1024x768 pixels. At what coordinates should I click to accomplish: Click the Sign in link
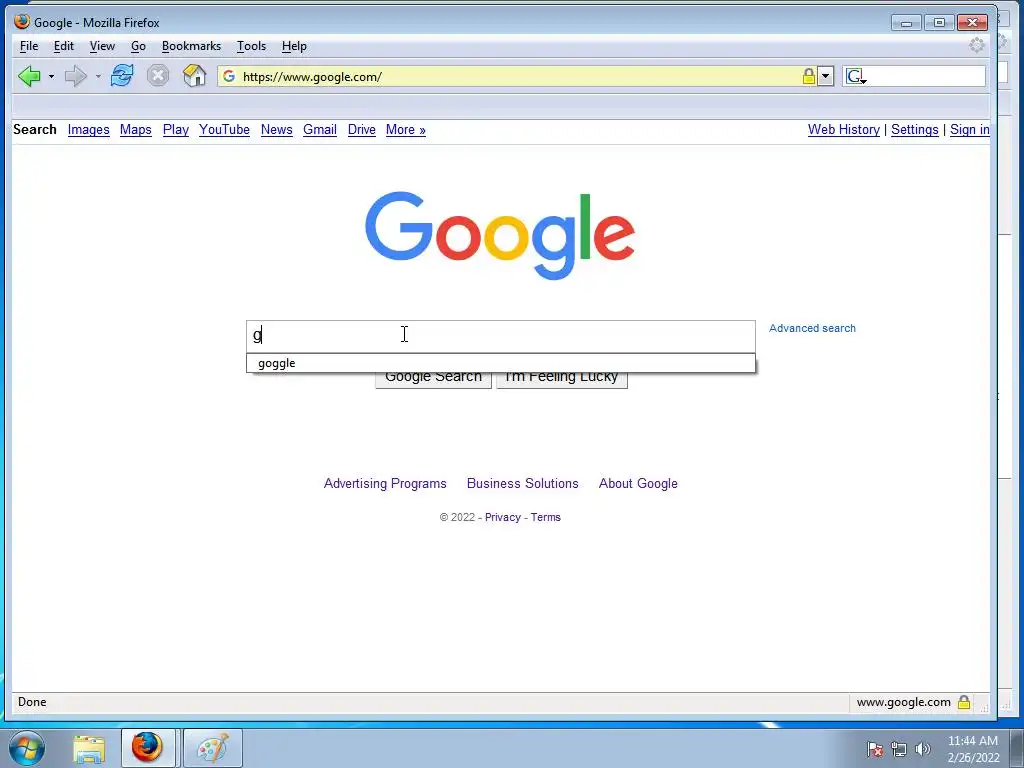pyautogui.click(x=970, y=130)
